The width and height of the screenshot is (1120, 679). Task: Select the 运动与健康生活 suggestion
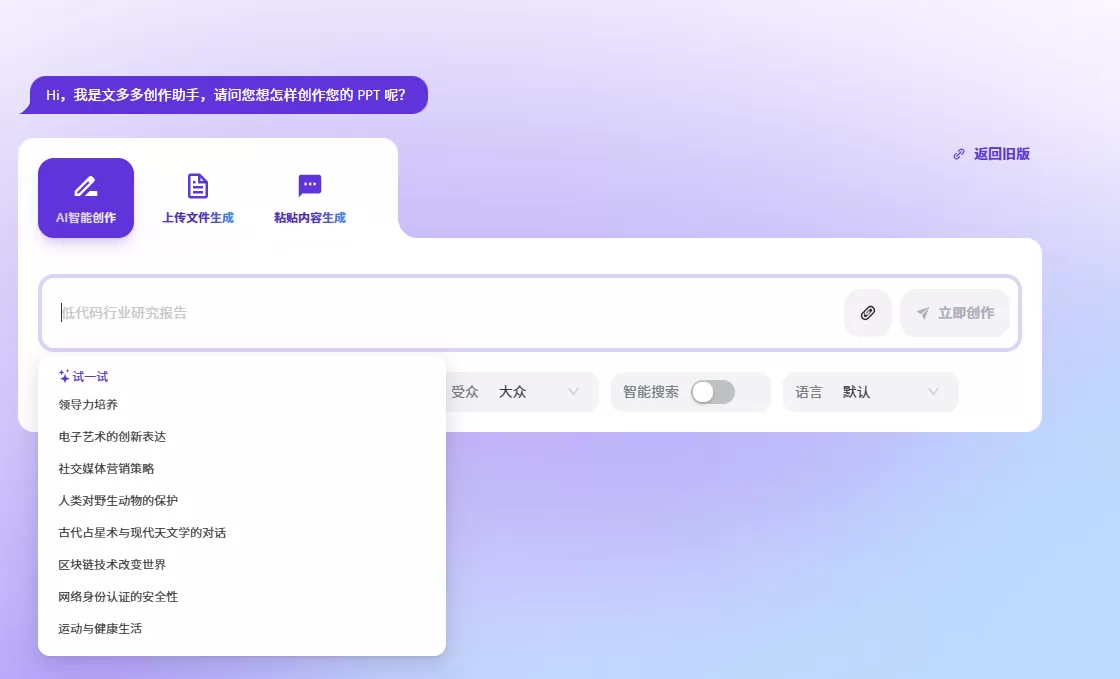[100, 628]
